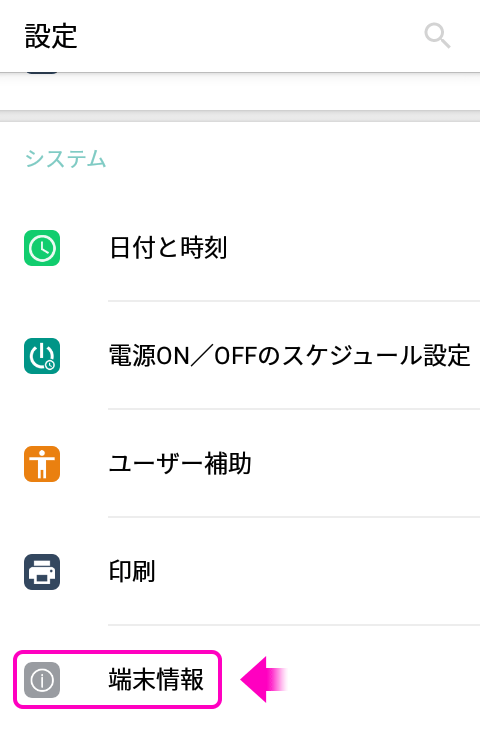Tap blank space in the 日付と時刻 row
This screenshot has height=733, width=480.
click(x=355, y=248)
